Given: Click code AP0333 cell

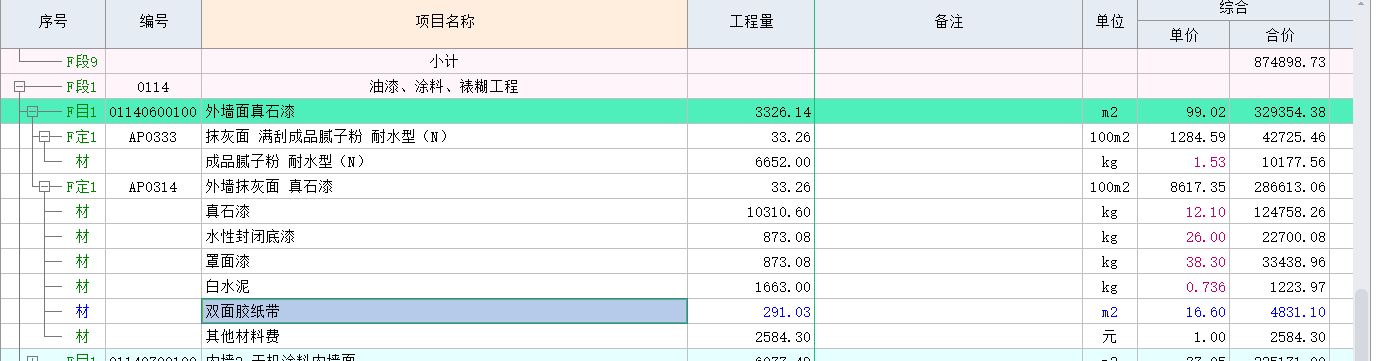Looking at the screenshot, I should pos(153,136).
